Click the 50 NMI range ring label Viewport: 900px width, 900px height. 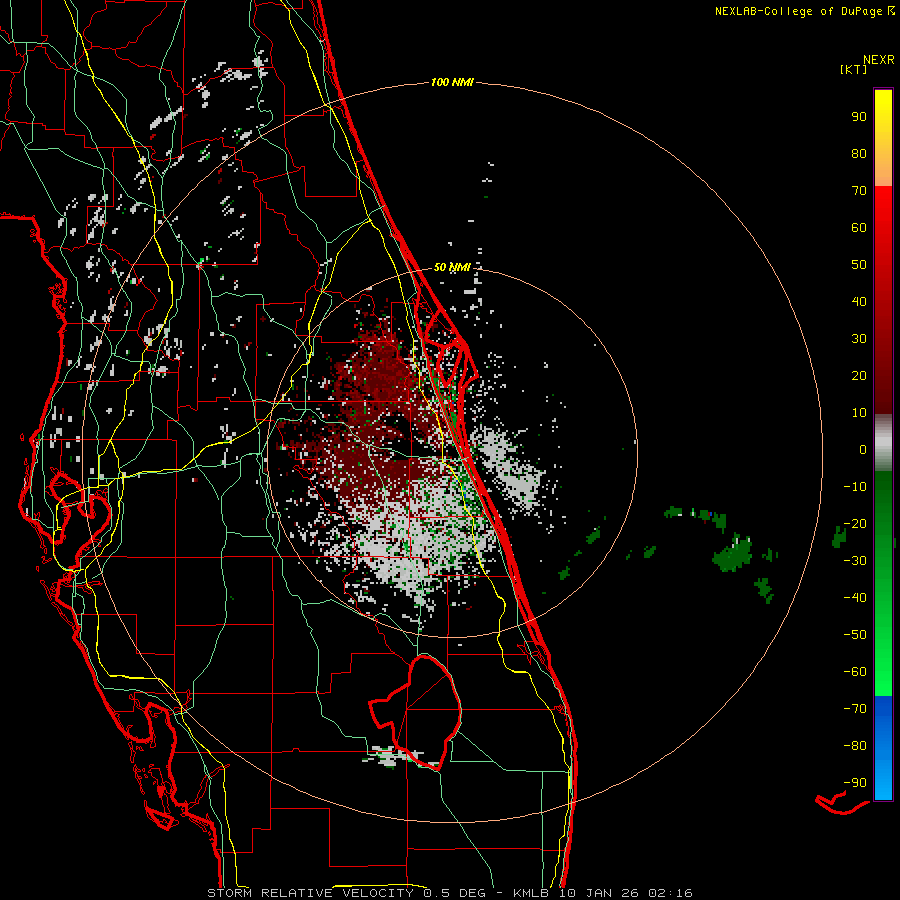coord(452,267)
